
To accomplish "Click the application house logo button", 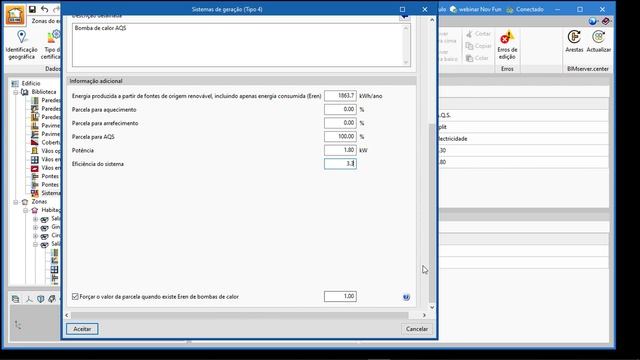I will click(x=15, y=15).
